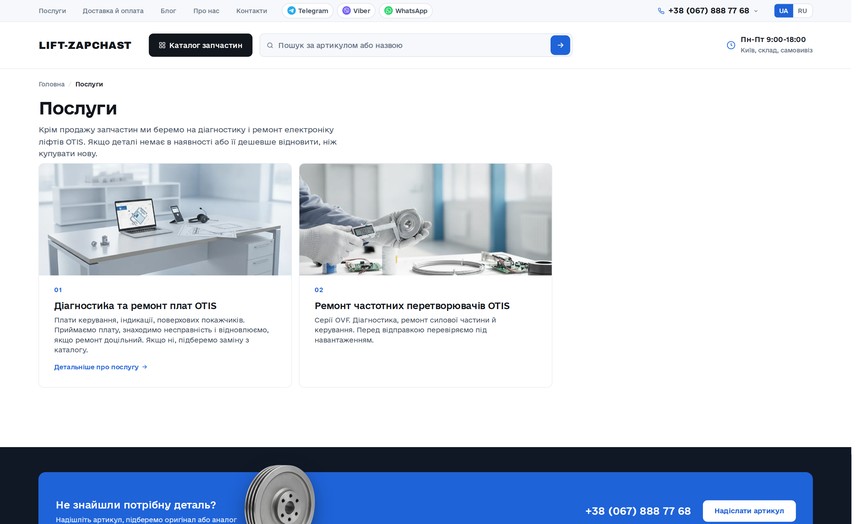
Task: Click the 01 card number label
Action: pos(58,290)
